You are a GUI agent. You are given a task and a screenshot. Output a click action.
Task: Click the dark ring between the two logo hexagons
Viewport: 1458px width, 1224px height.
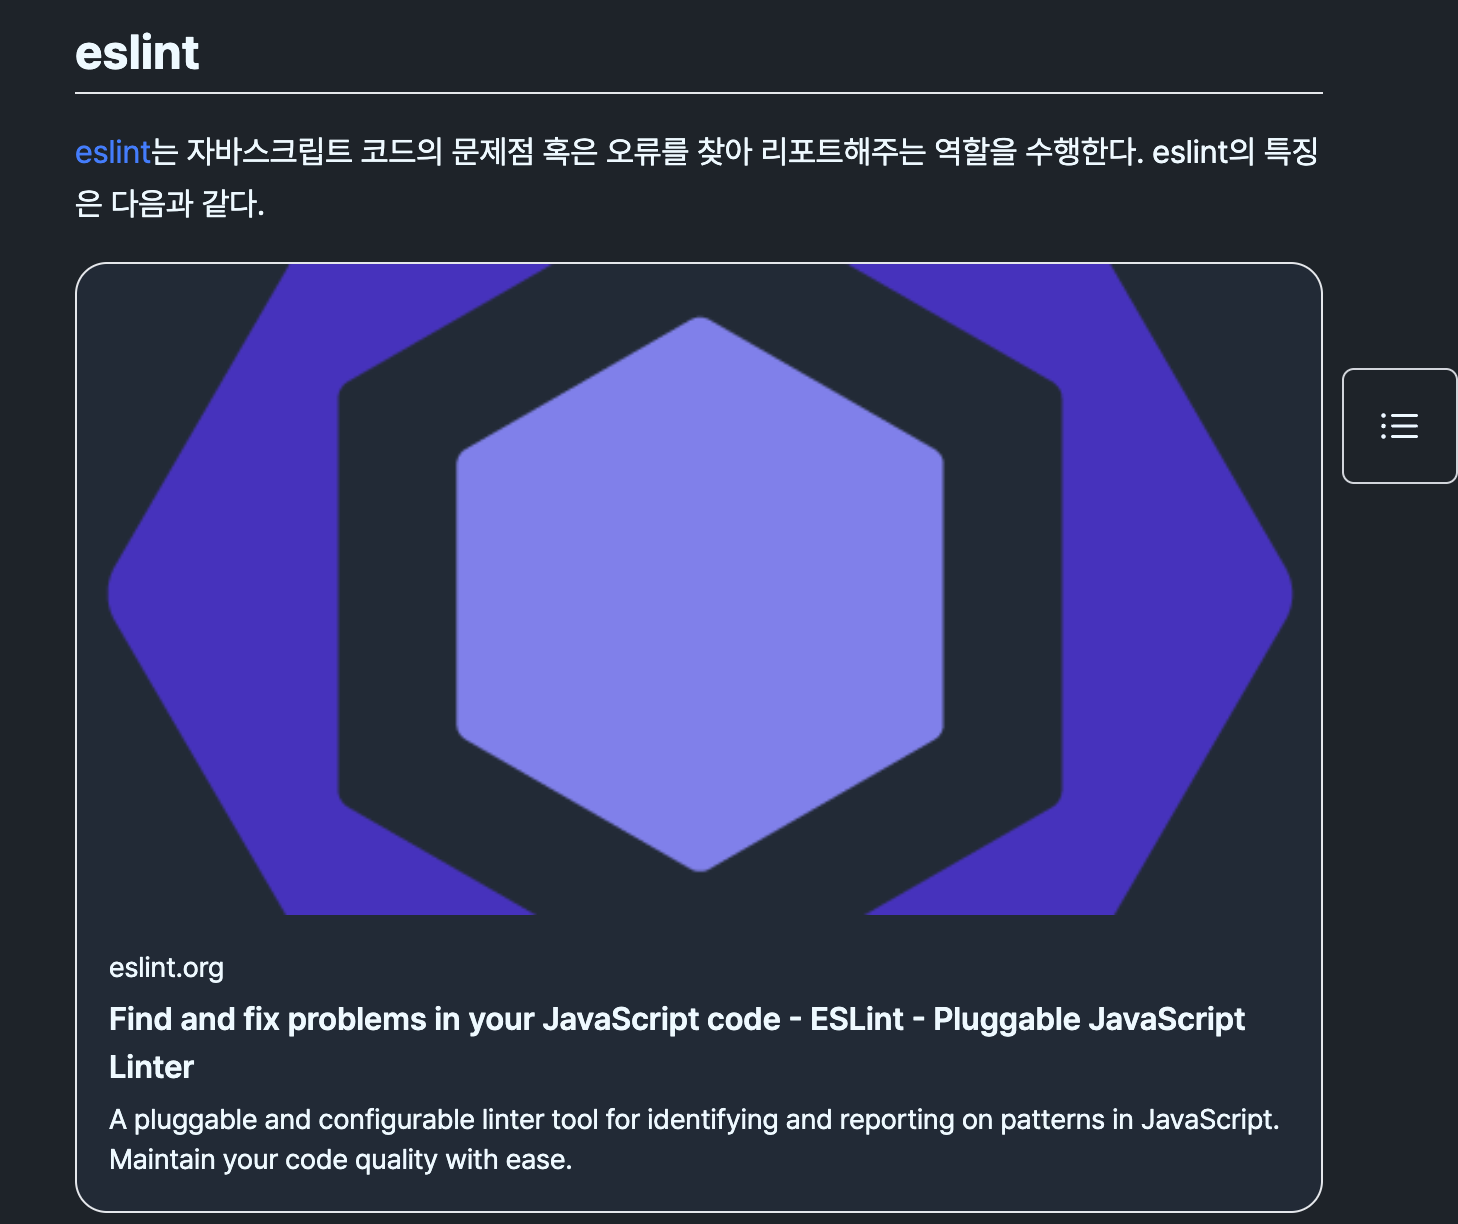click(x=398, y=594)
